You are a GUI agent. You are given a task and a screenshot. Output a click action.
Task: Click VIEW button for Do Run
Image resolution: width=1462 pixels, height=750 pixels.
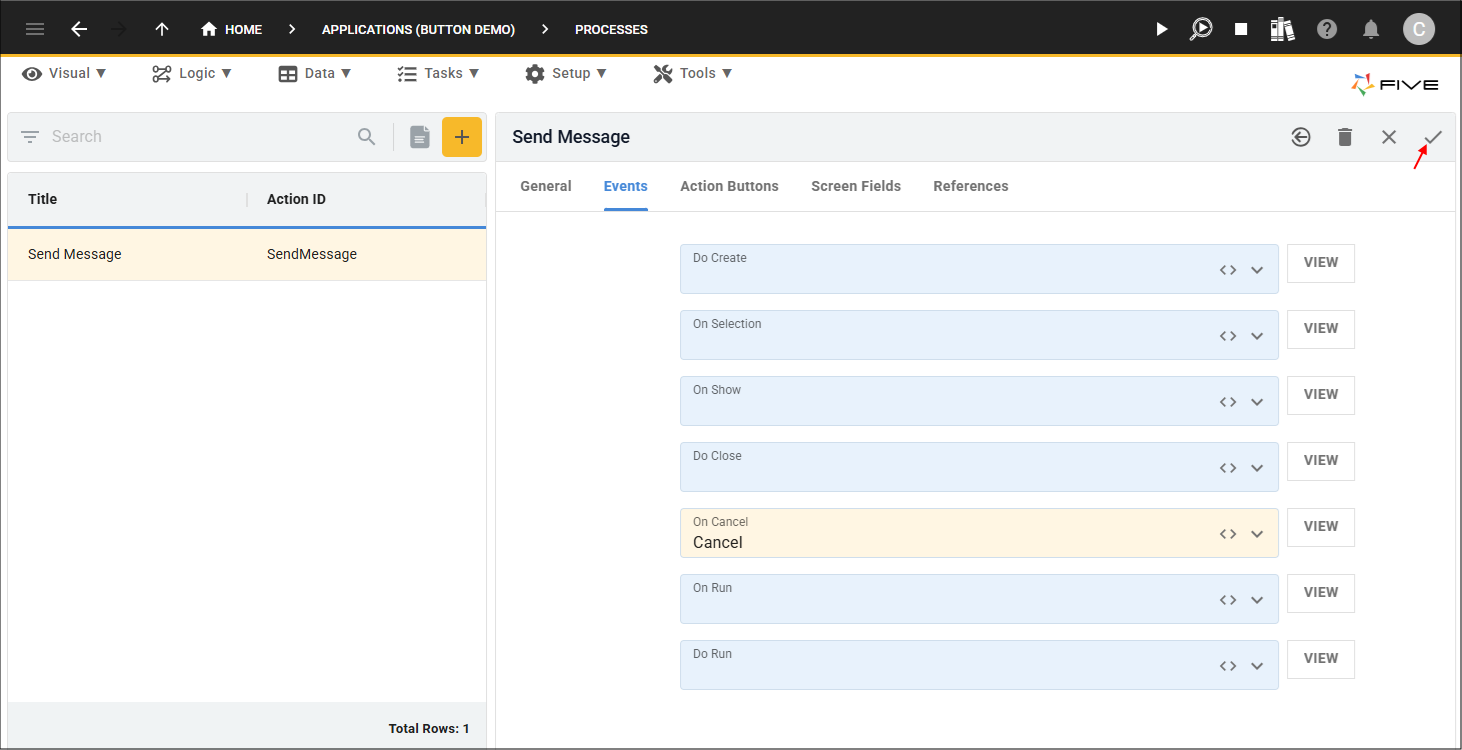[1321, 659]
